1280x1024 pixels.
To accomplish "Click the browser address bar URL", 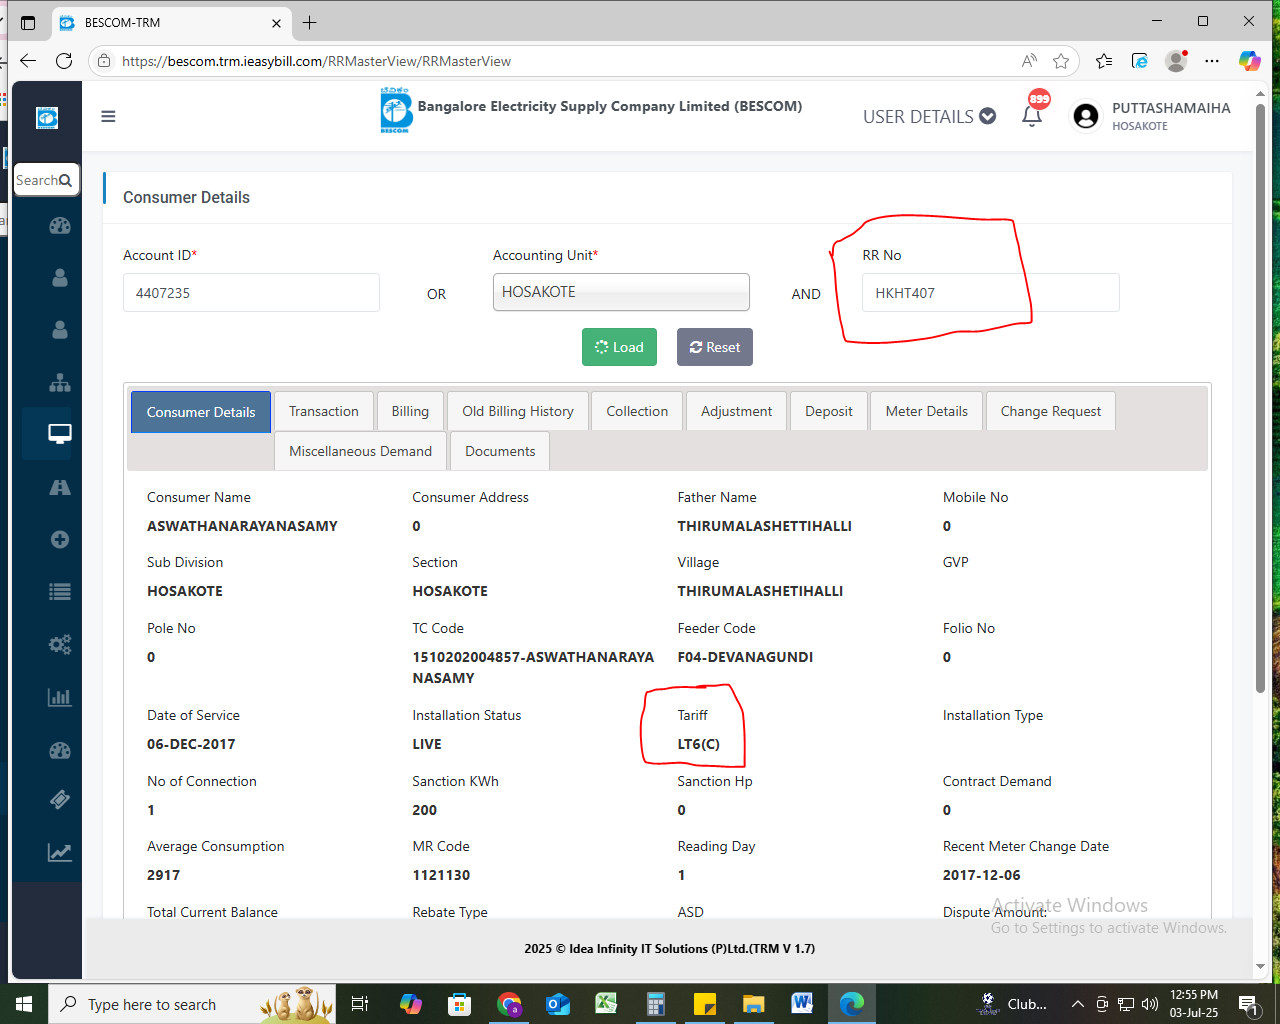I will click(316, 61).
